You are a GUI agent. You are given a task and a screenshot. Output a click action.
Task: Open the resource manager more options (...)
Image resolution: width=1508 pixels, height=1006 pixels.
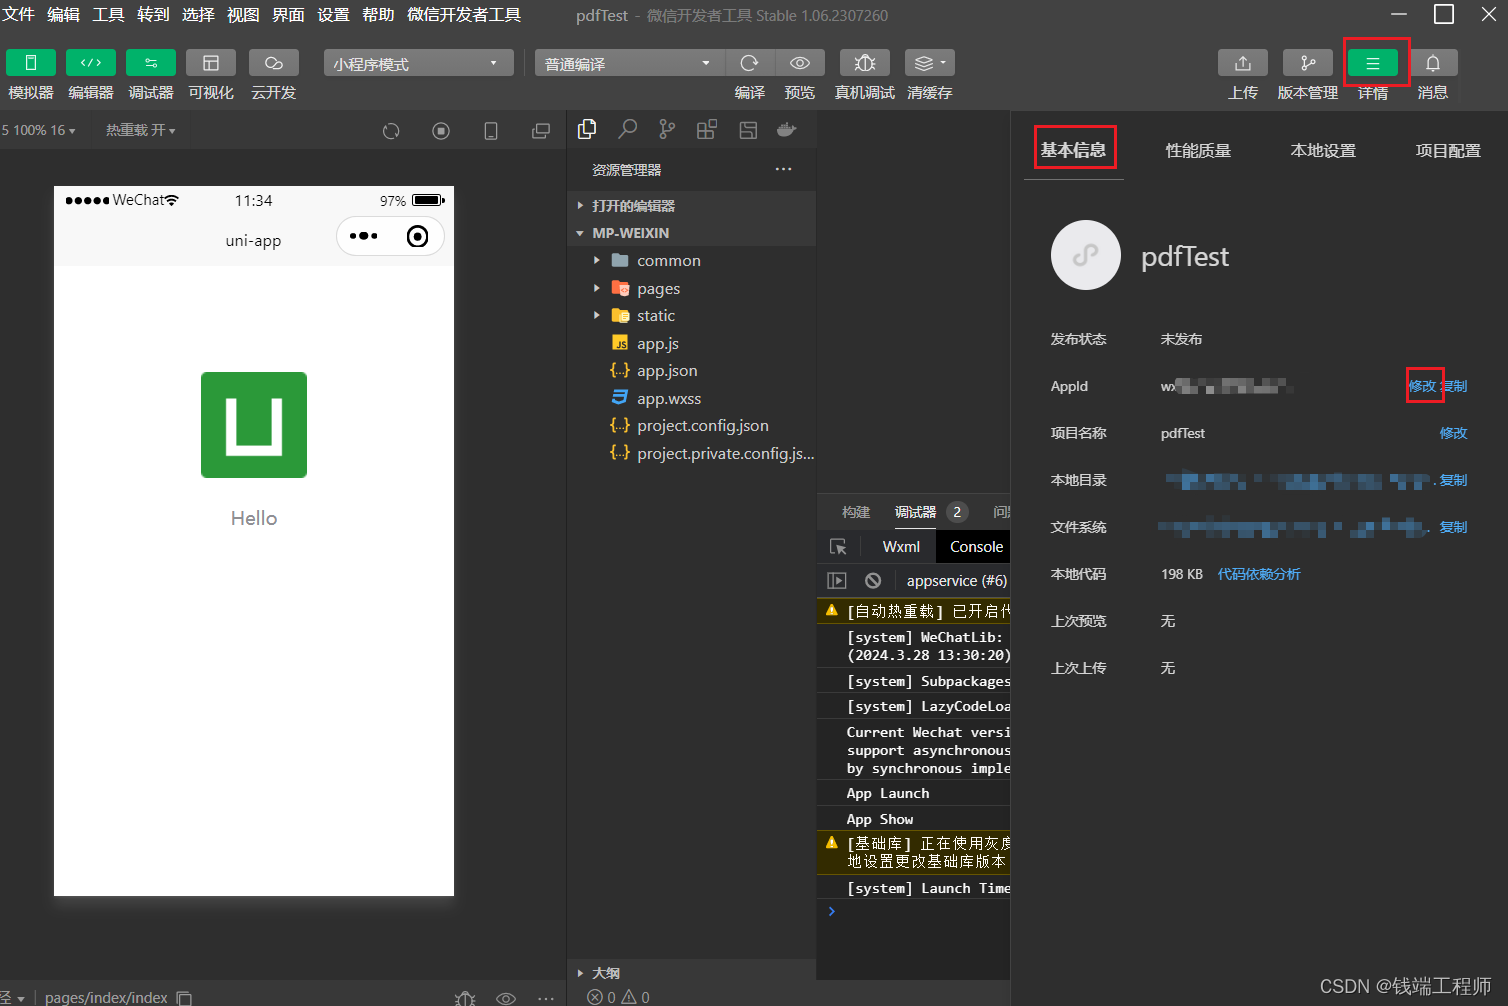[x=783, y=169]
